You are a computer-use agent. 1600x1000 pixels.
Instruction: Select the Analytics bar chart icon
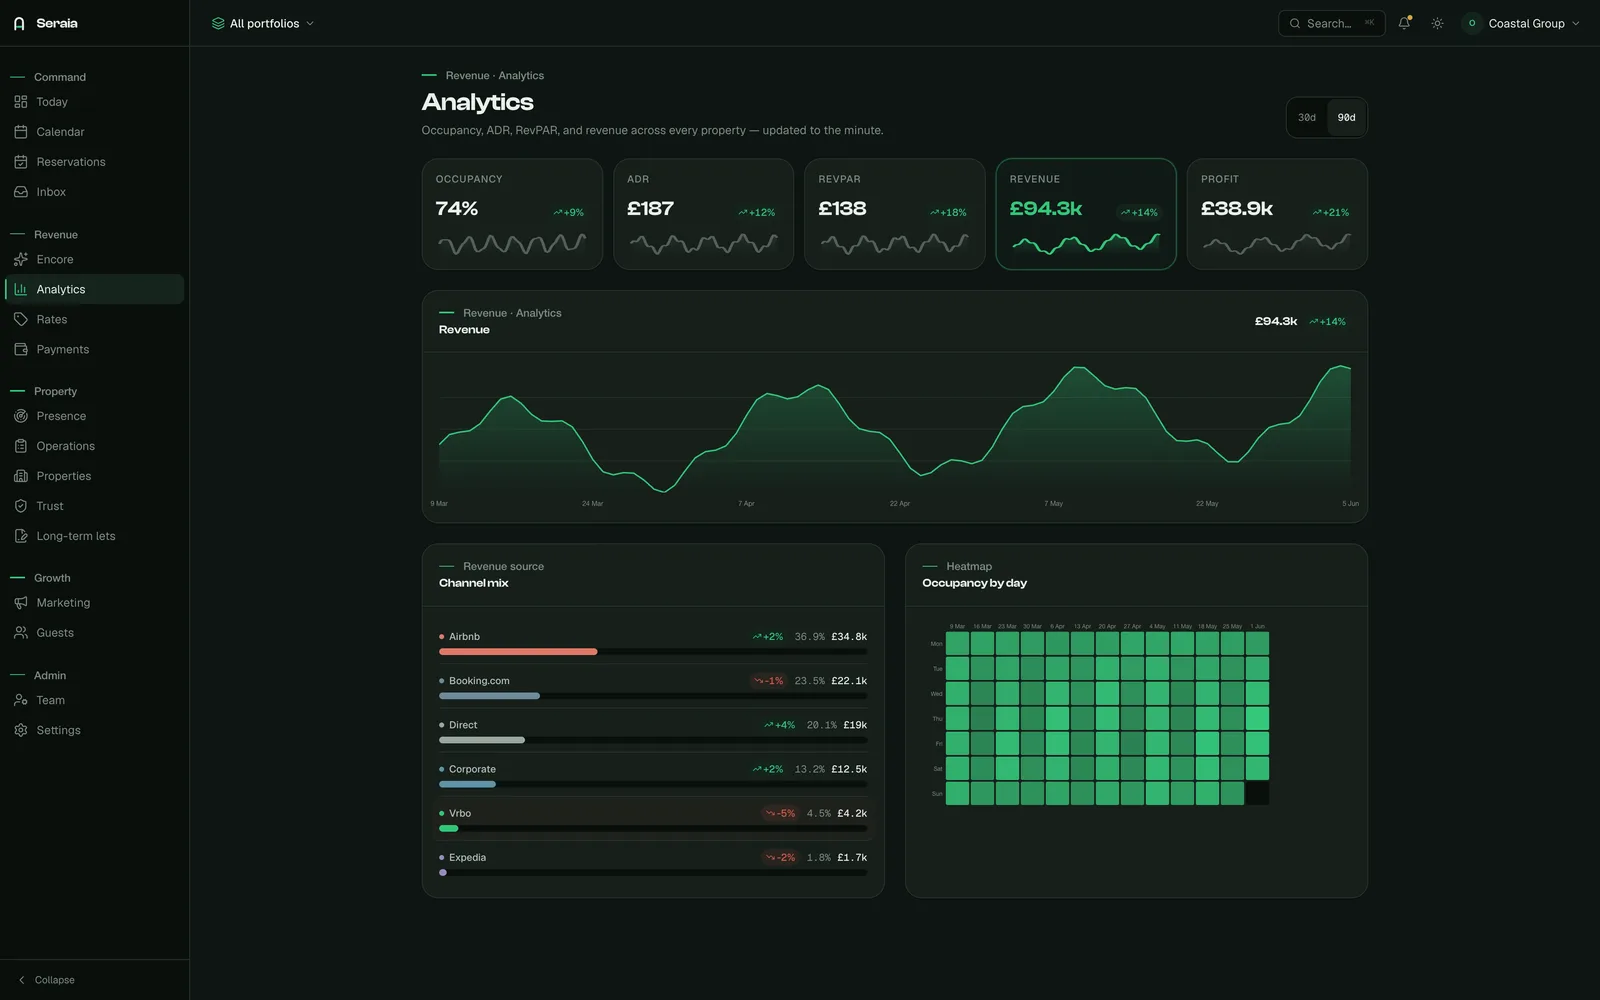click(21, 289)
